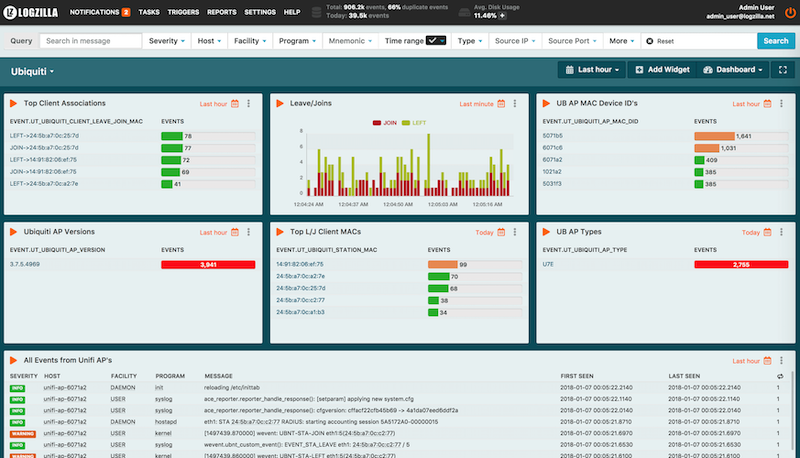Open options menu of Ubiquiti AP Versions
Screen dimensions: 800x458
coord(248,232)
